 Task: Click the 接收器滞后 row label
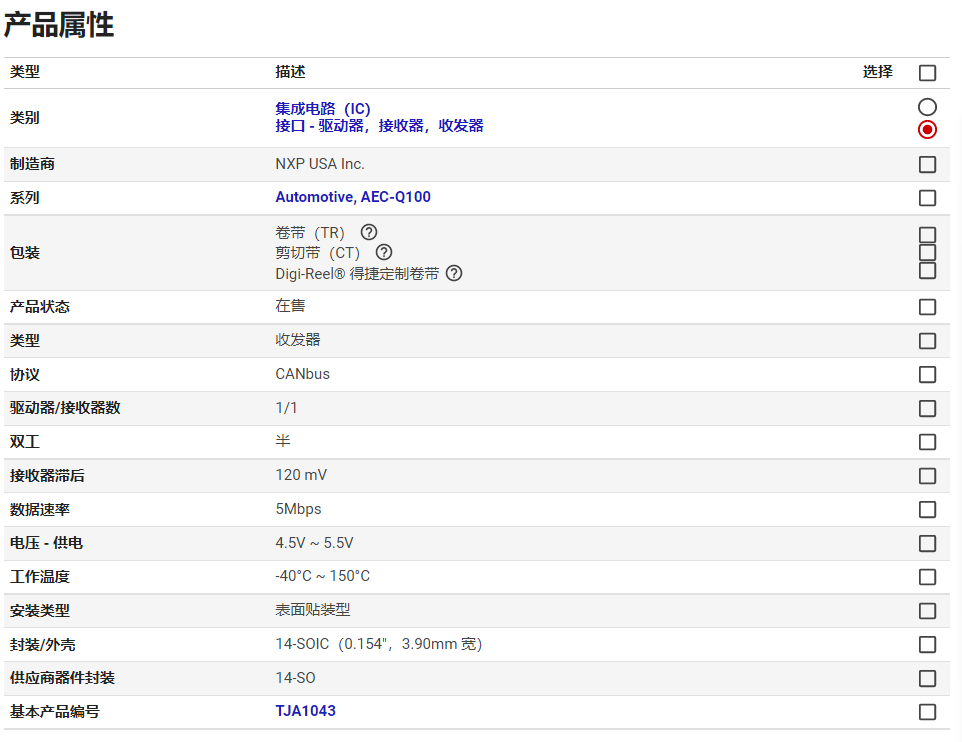[47, 476]
